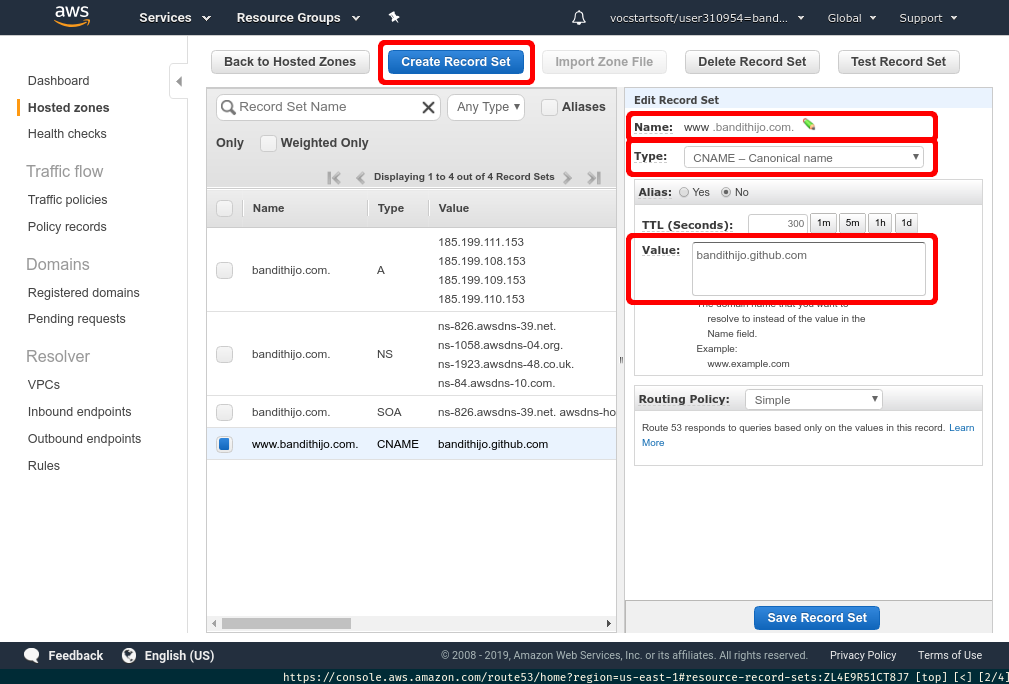Open Health checks in the sidebar
Image resolution: width=1009 pixels, height=684 pixels.
tap(67, 134)
